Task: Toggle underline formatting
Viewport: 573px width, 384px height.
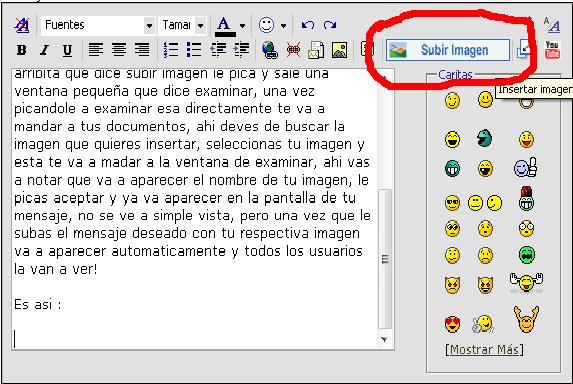Action: [x=67, y=50]
